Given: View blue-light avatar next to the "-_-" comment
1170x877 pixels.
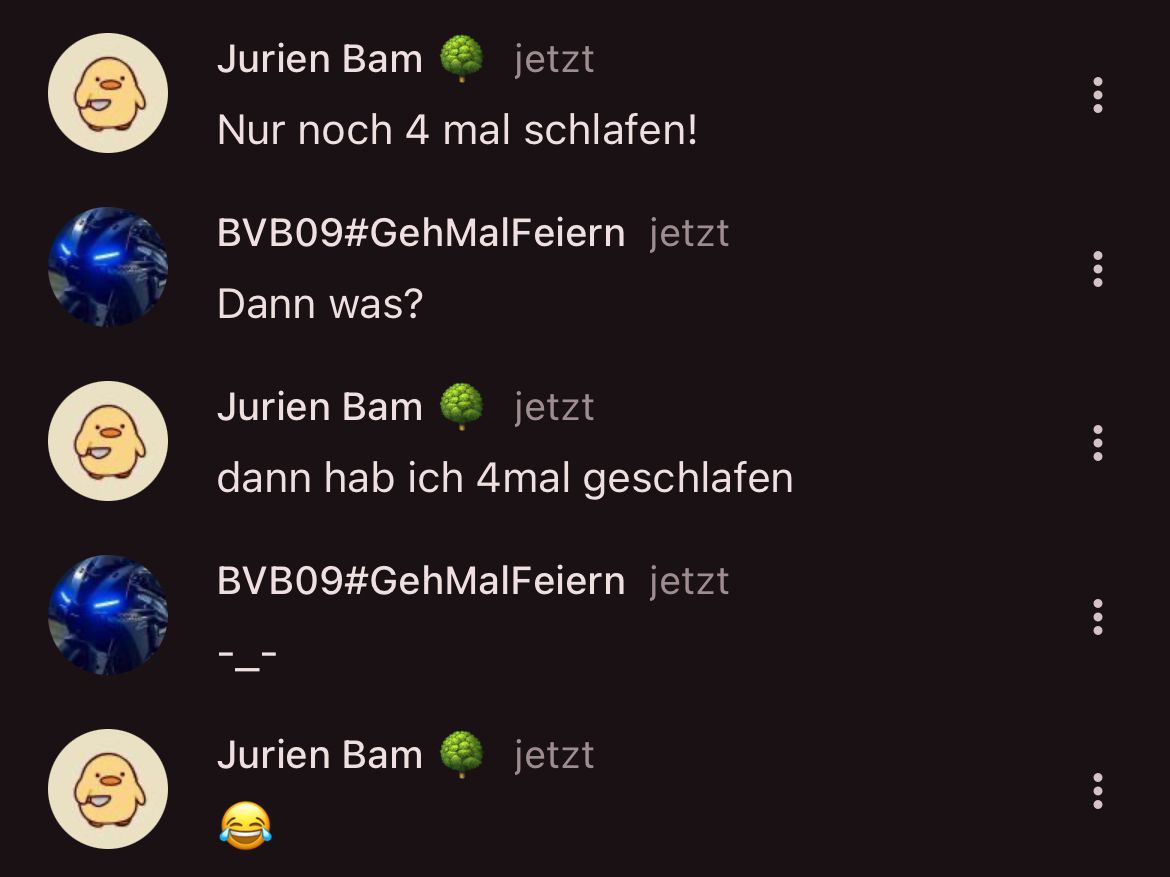Looking at the screenshot, I should point(108,615).
